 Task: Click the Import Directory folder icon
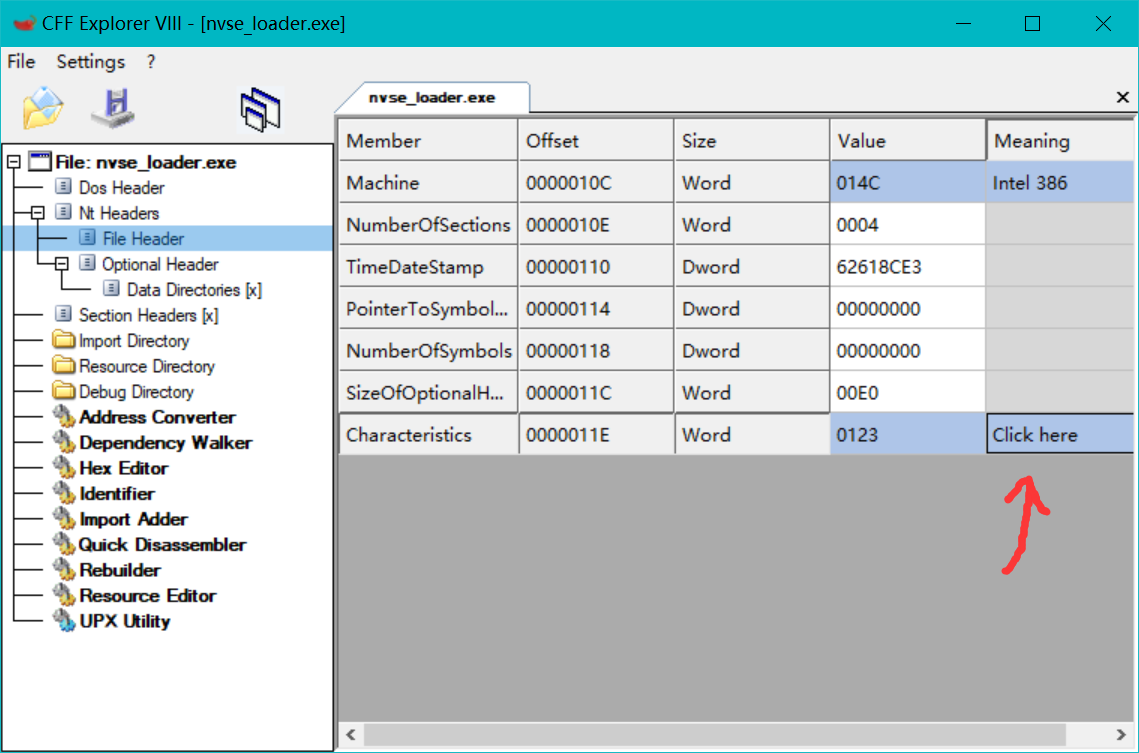pyautogui.click(x=64, y=339)
